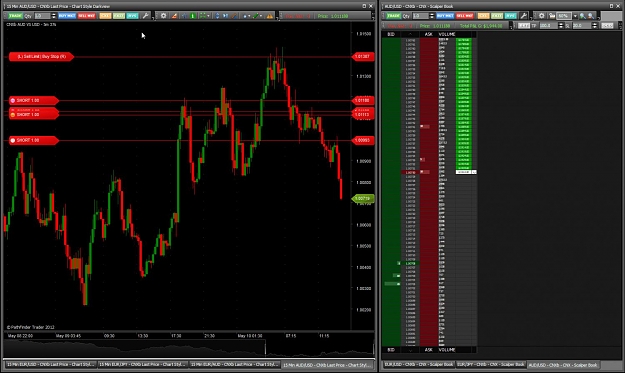Click the orange button after SELL MKT in chart toolbar
Image resolution: width=625 pixels, height=373 pixels.
click(x=105, y=16)
